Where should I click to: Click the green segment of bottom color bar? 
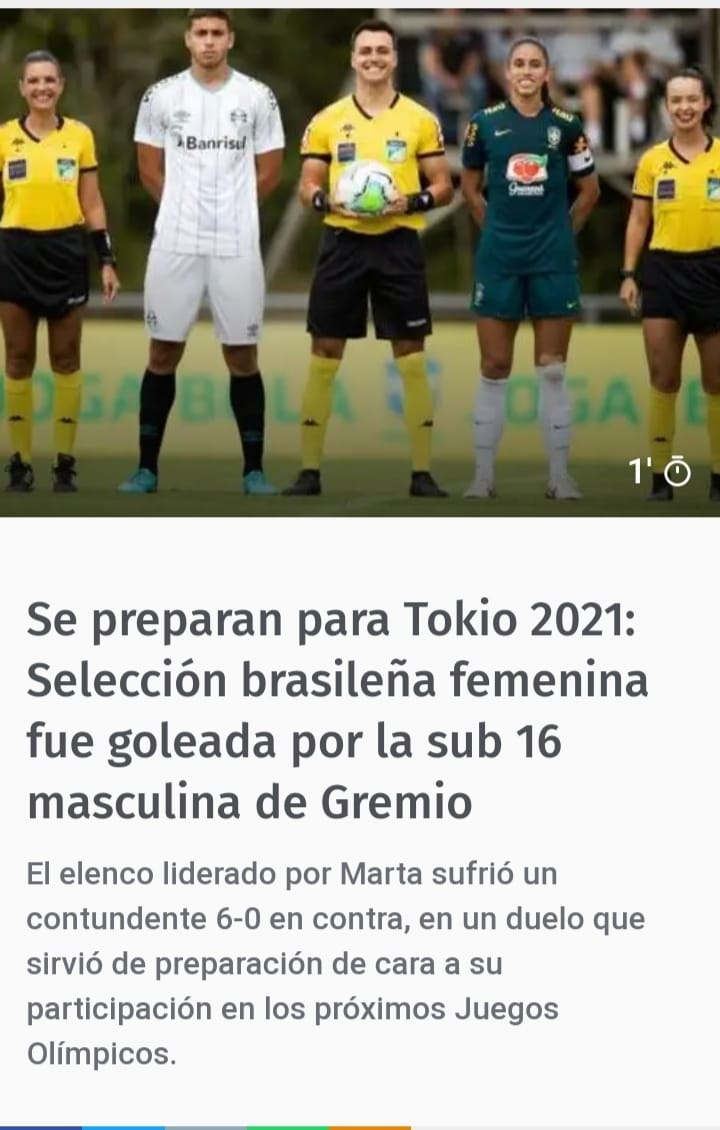[x=288, y=1128]
